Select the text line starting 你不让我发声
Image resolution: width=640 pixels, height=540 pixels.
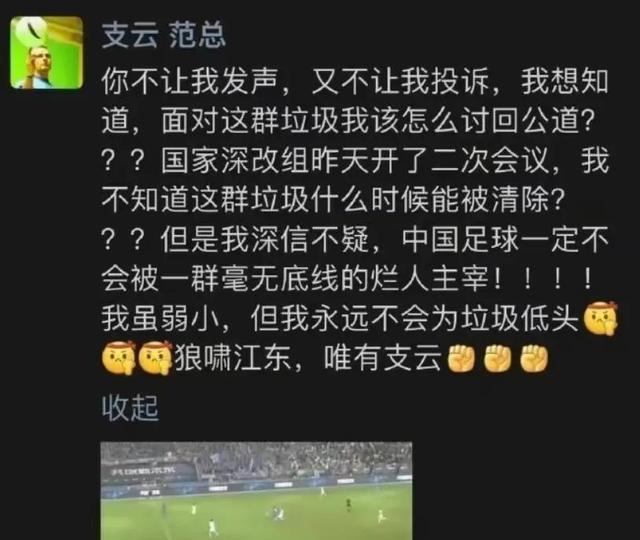click(x=355, y=82)
